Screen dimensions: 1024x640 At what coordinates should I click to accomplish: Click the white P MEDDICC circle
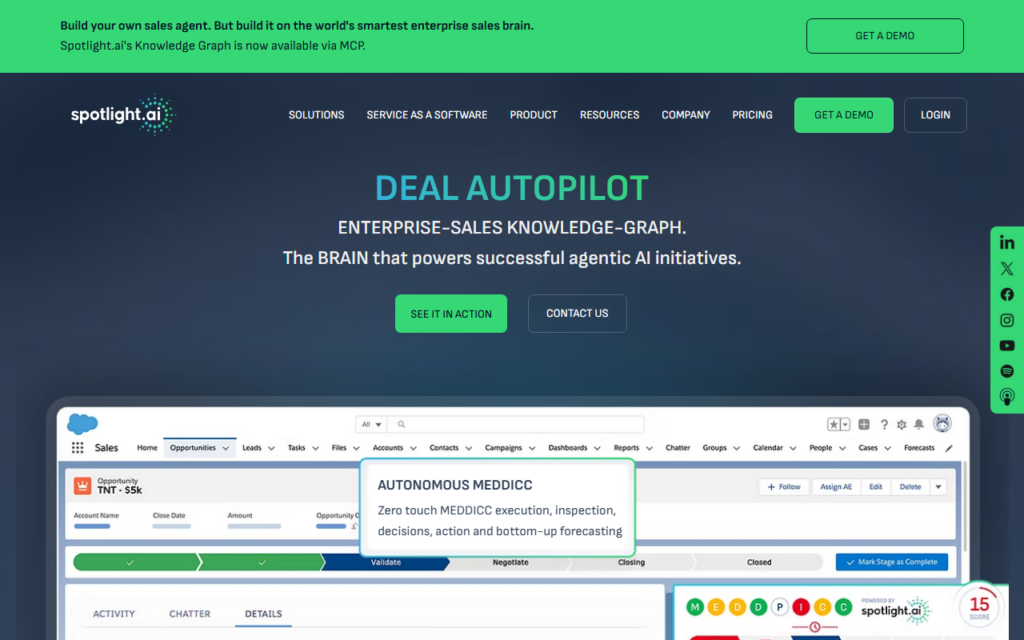point(780,607)
